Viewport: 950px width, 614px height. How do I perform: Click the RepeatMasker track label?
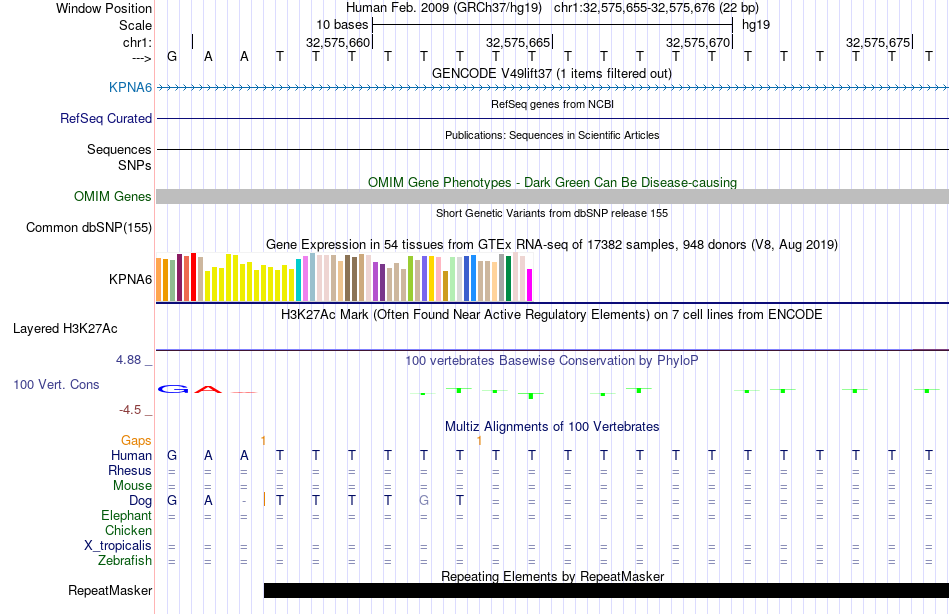point(110,590)
